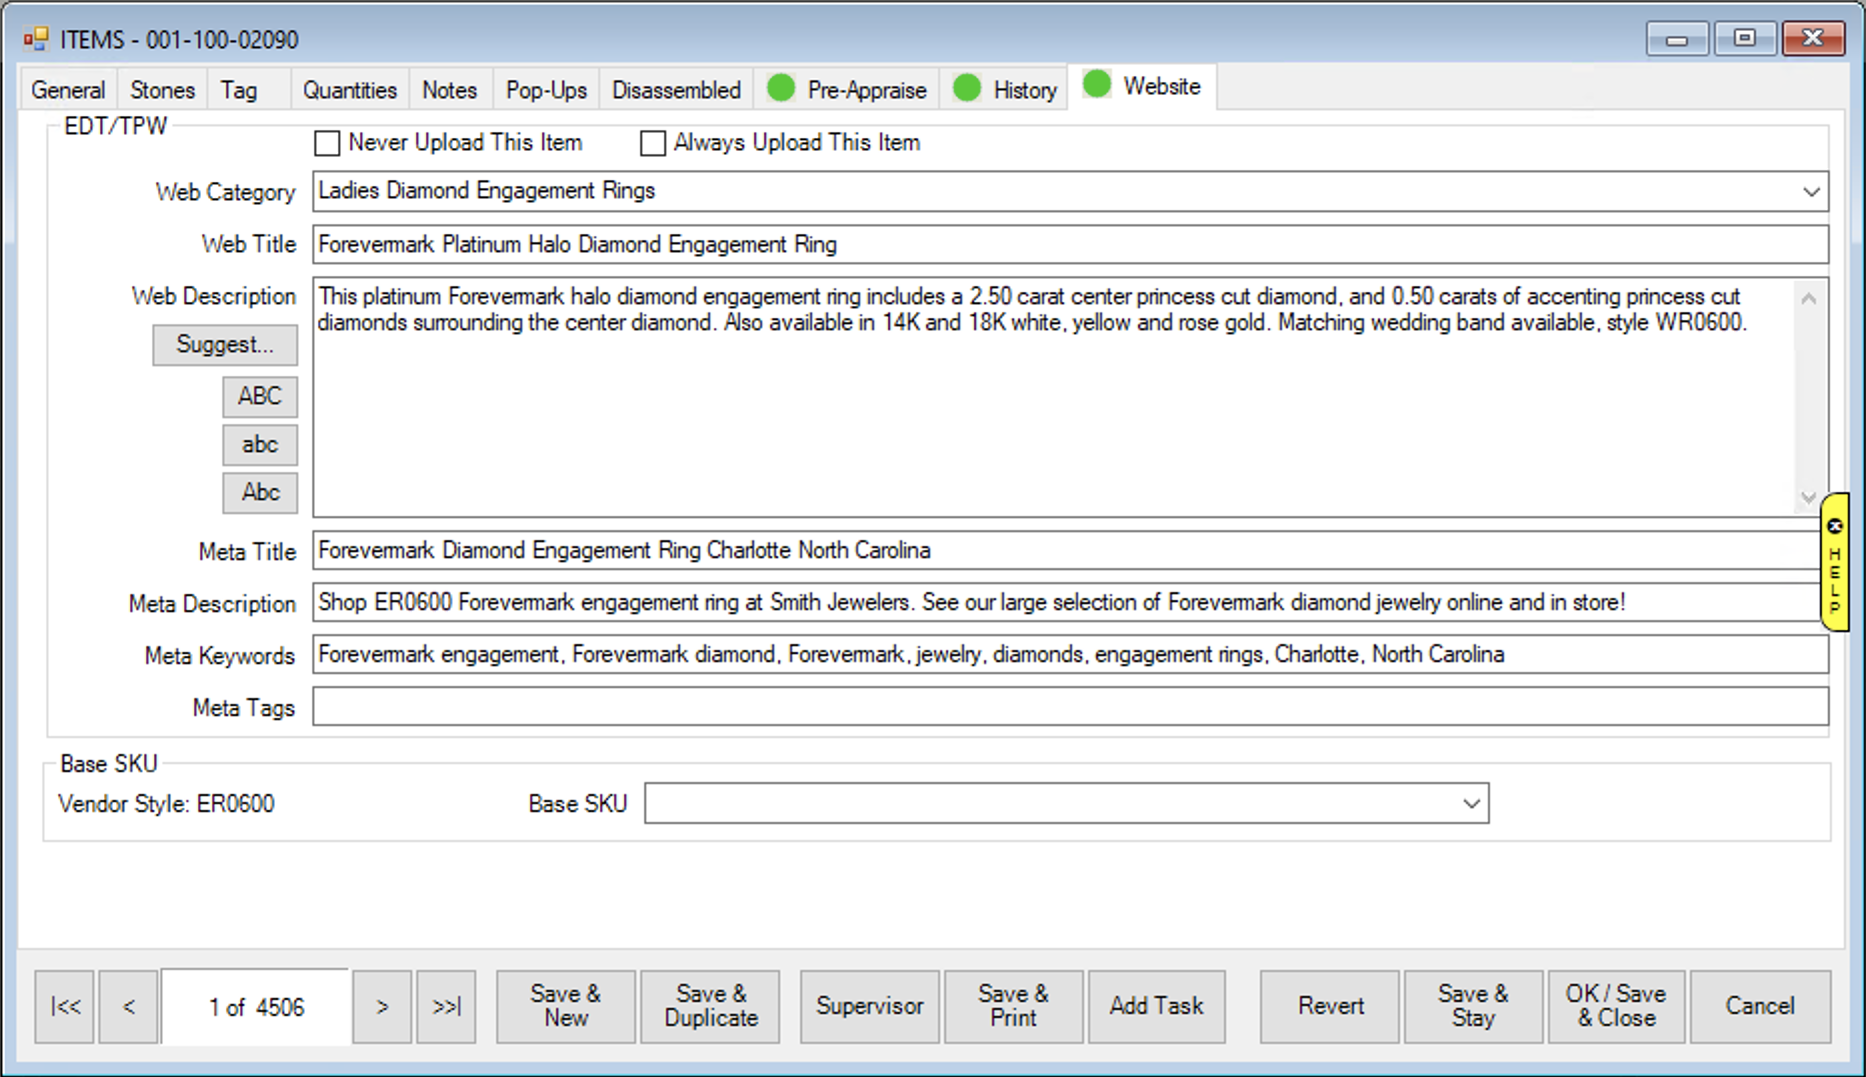Check Always Upload This Item

click(653, 143)
